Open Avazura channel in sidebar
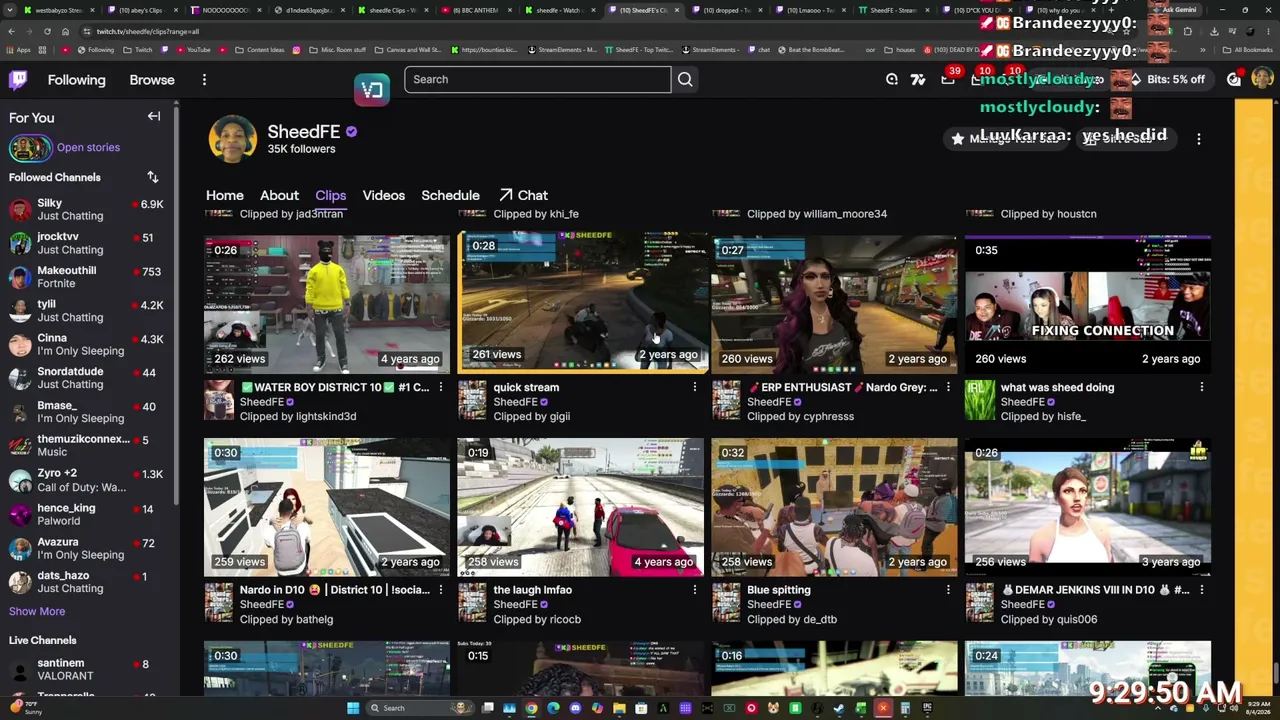This screenshot has width=1280, height=720. click(x=90, y=548)
